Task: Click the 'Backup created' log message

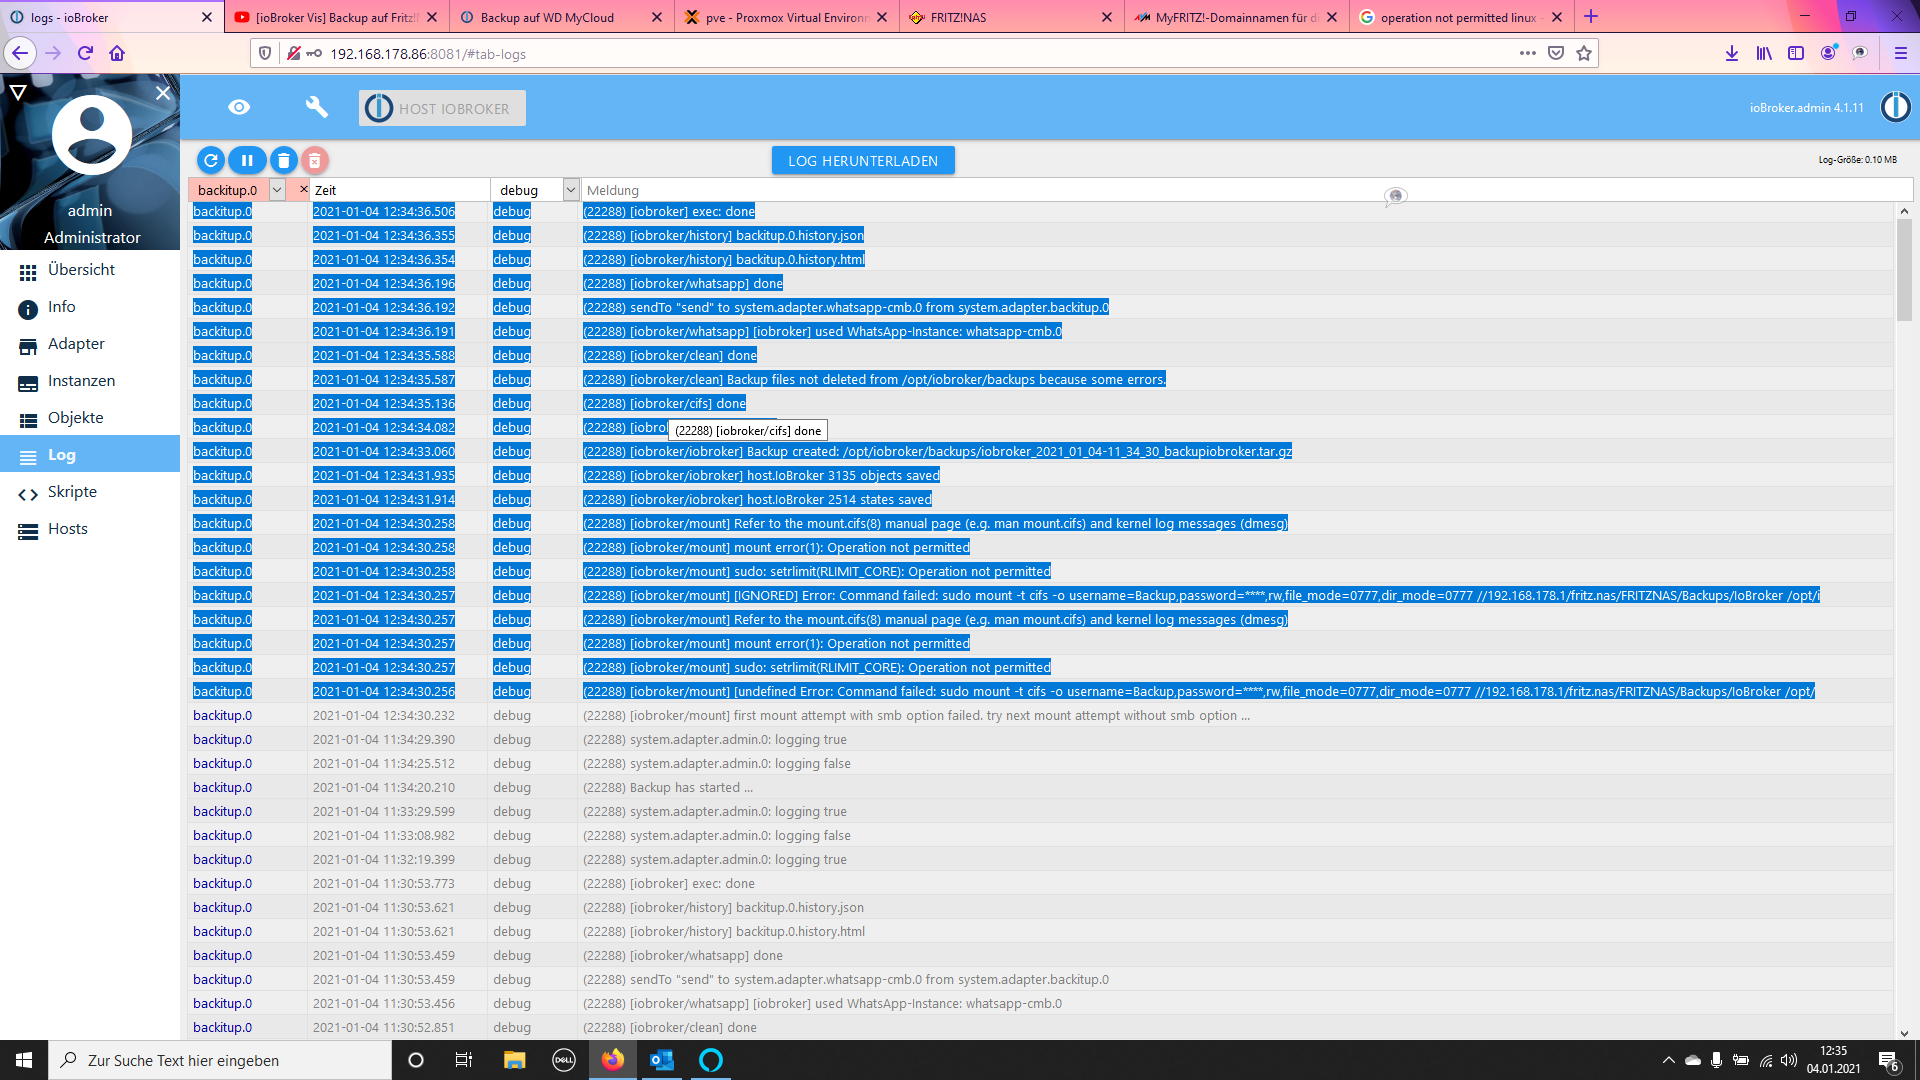Action: coord(937,452)
